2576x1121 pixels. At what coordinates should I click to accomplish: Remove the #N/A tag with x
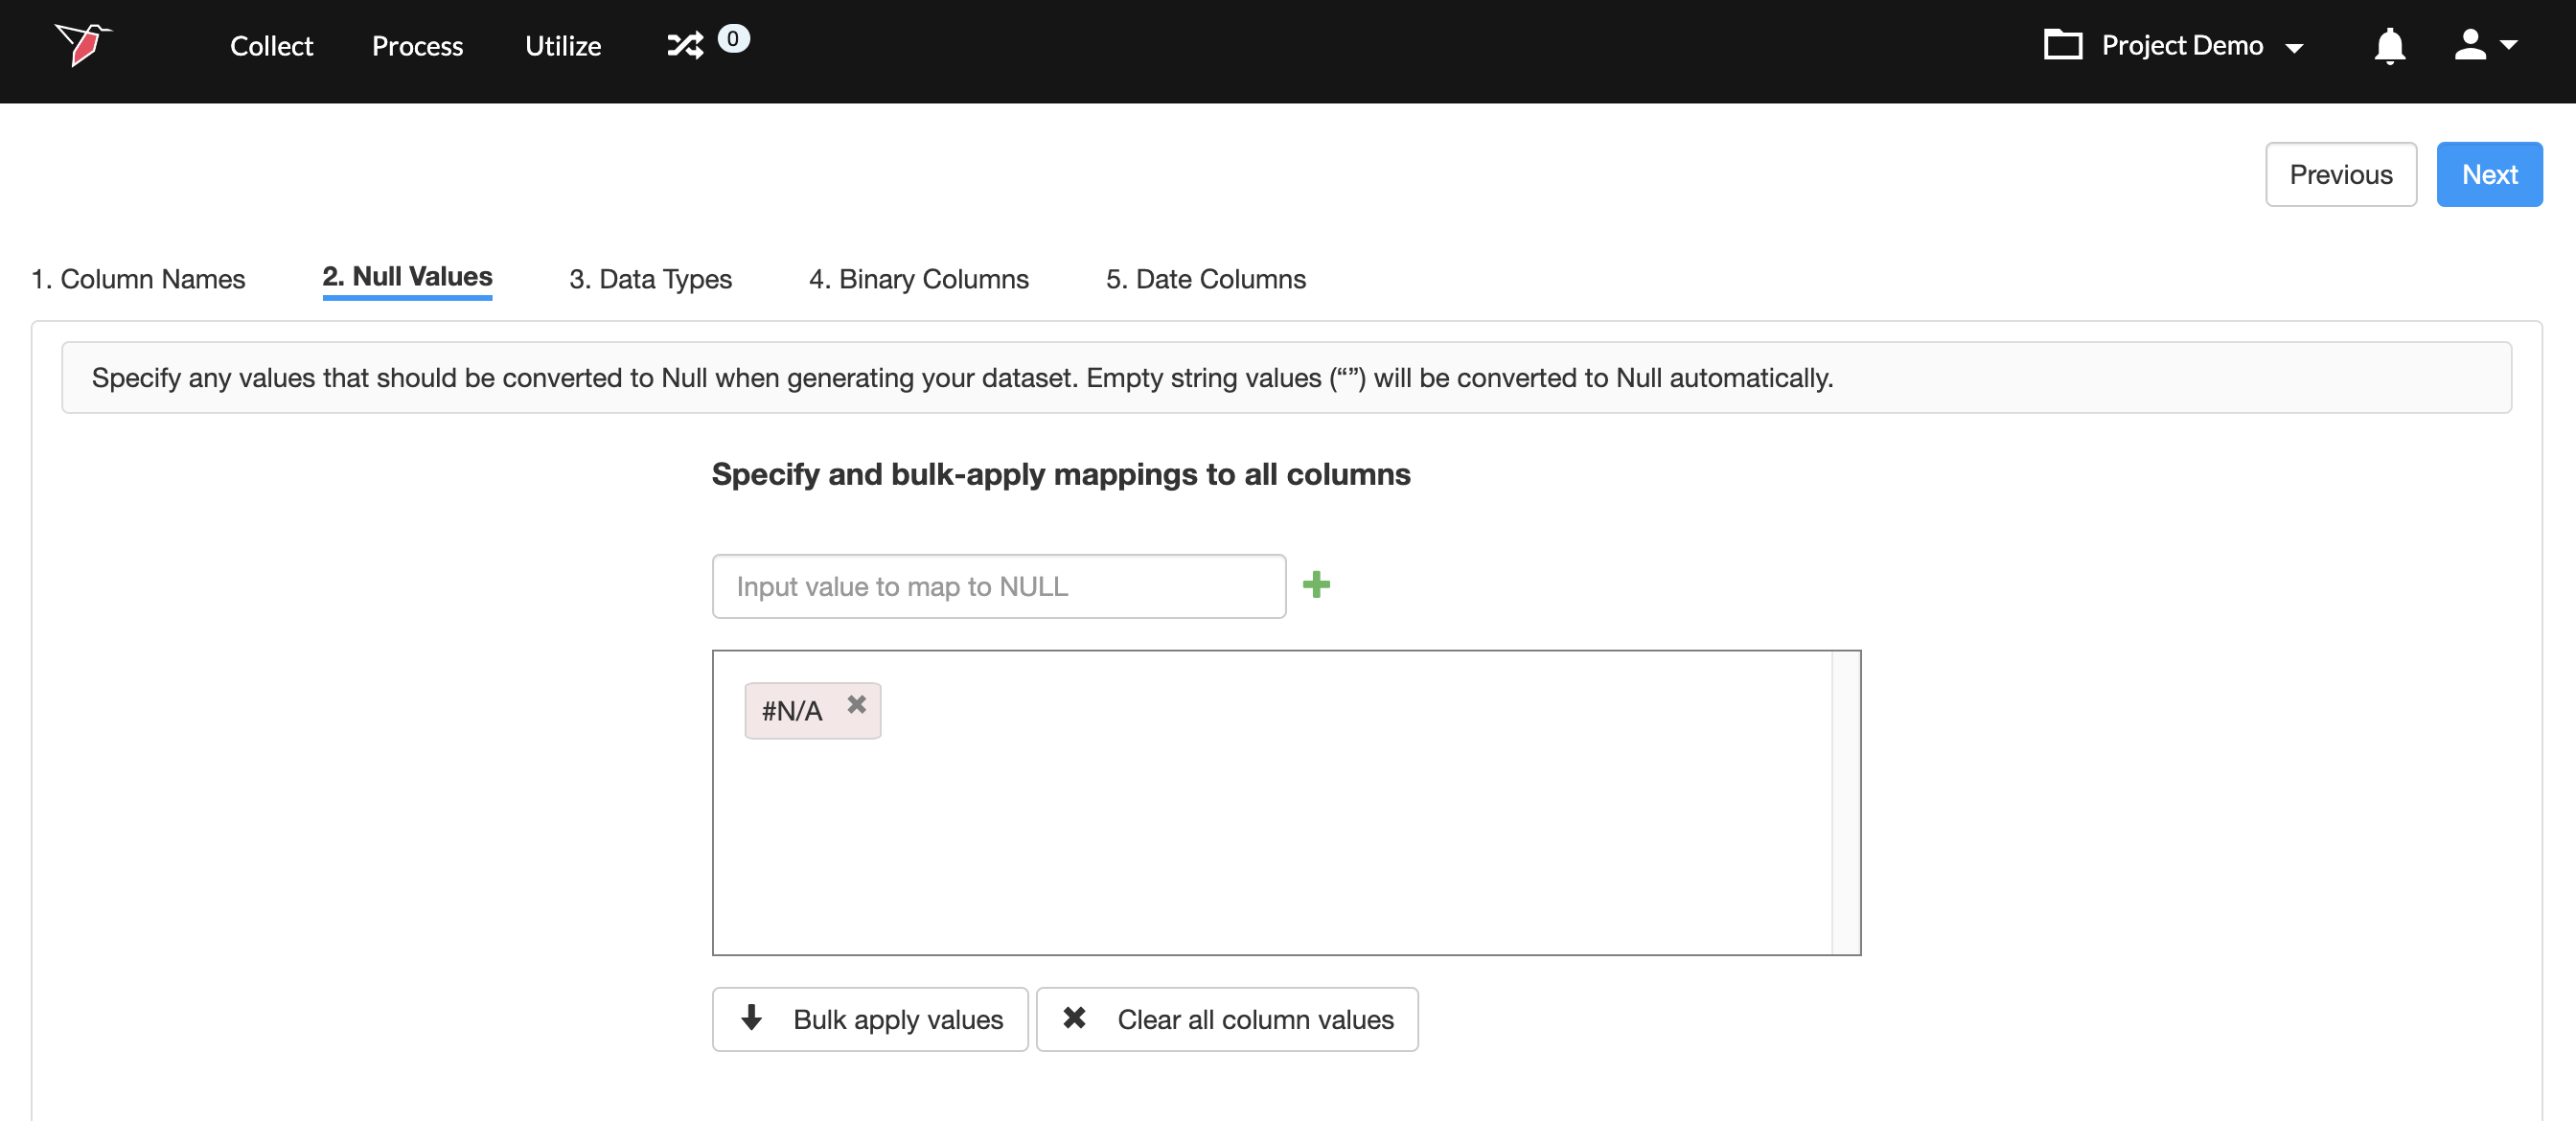pyautogui.click(x=856, y=704)
